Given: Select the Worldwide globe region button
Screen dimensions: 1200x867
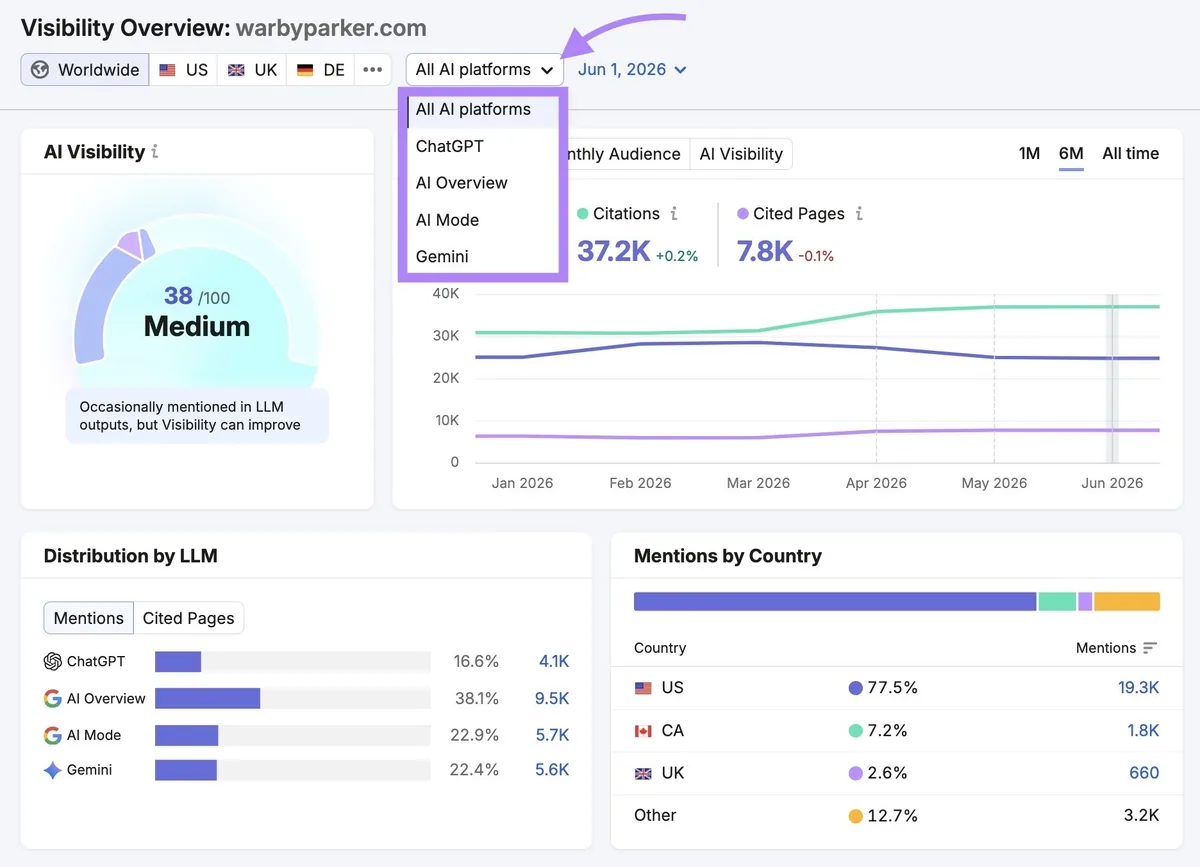Looking at the screenshot, I should [85, 70].
